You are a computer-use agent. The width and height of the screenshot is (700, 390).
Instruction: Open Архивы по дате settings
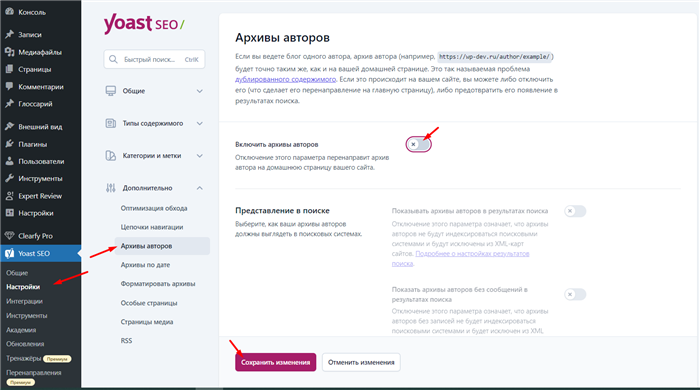click(x=145, y=265)
